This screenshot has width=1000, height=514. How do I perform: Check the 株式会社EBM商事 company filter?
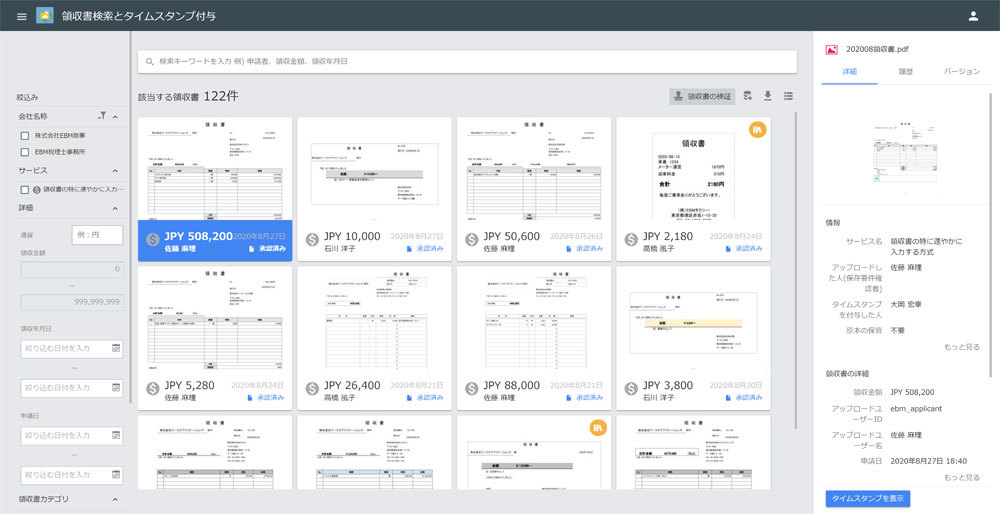pos(25,136)
